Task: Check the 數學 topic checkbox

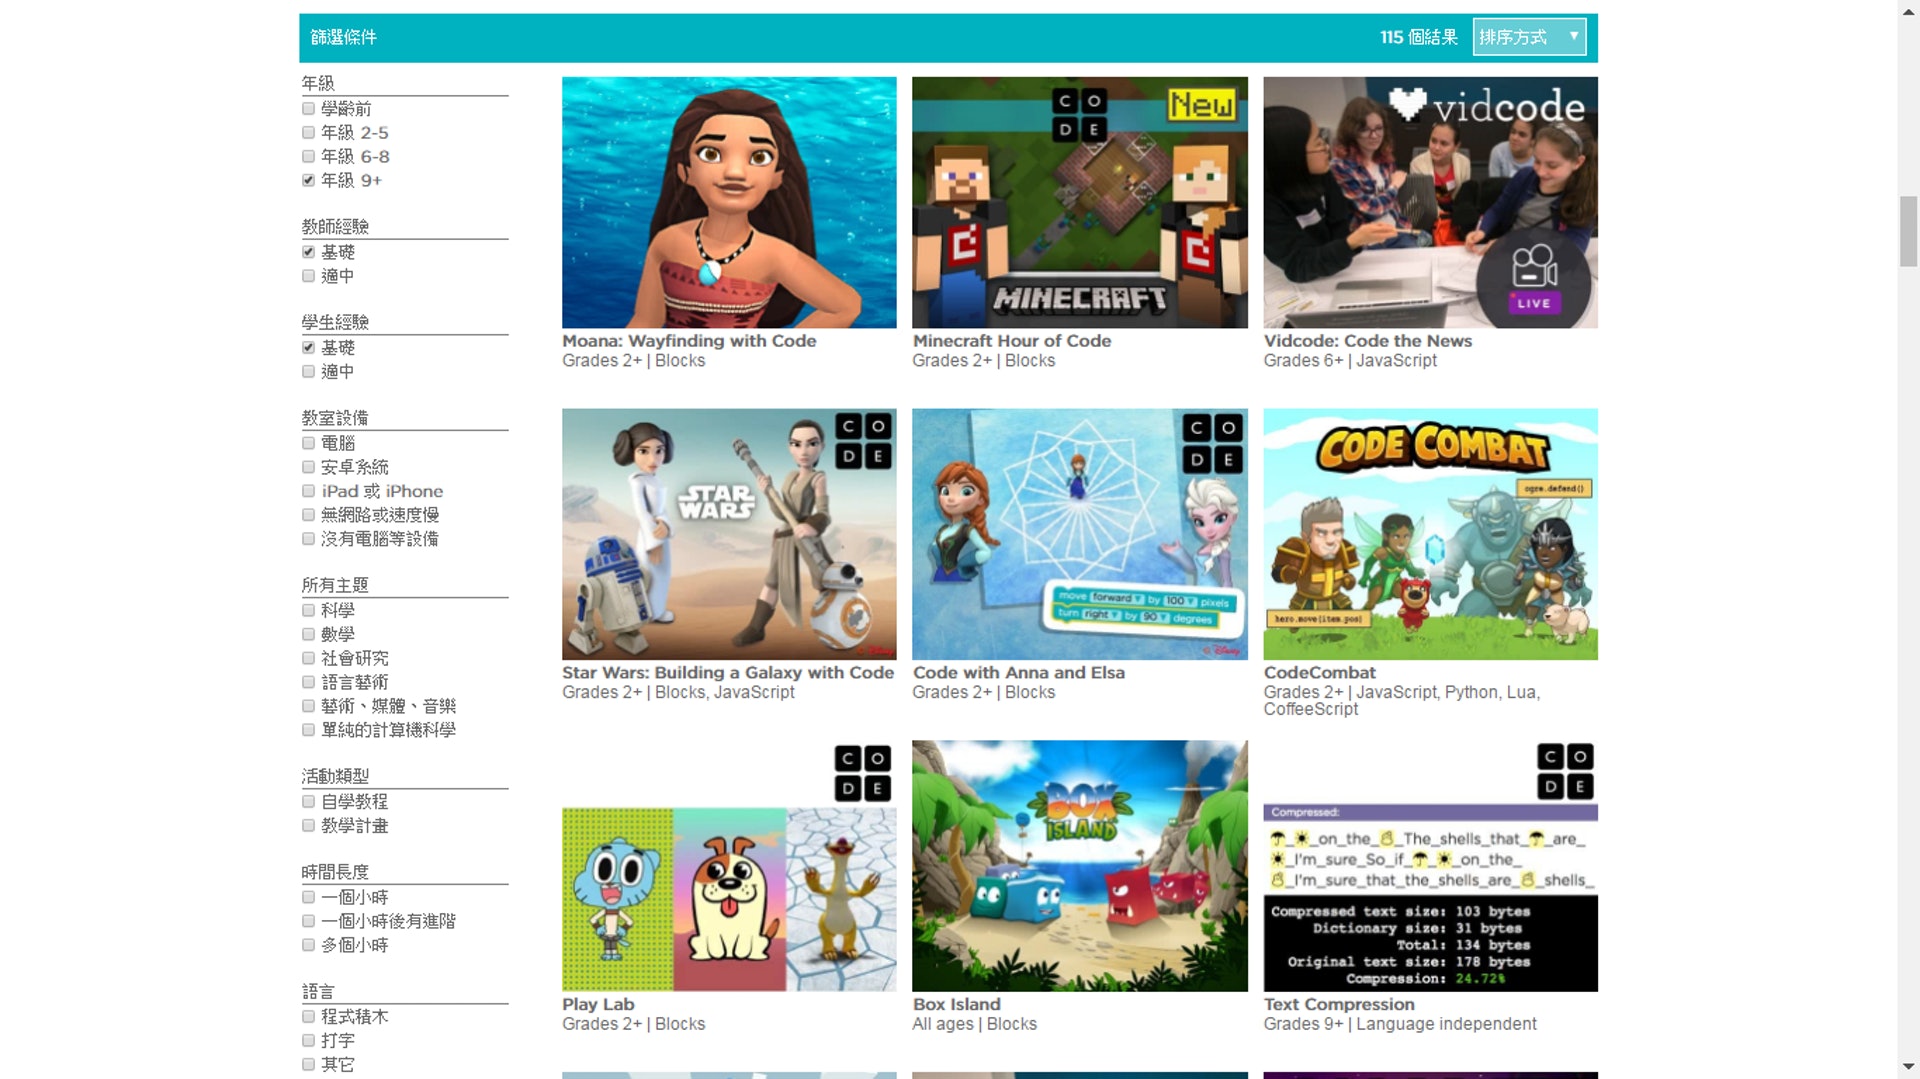Action: click(308, 634)
